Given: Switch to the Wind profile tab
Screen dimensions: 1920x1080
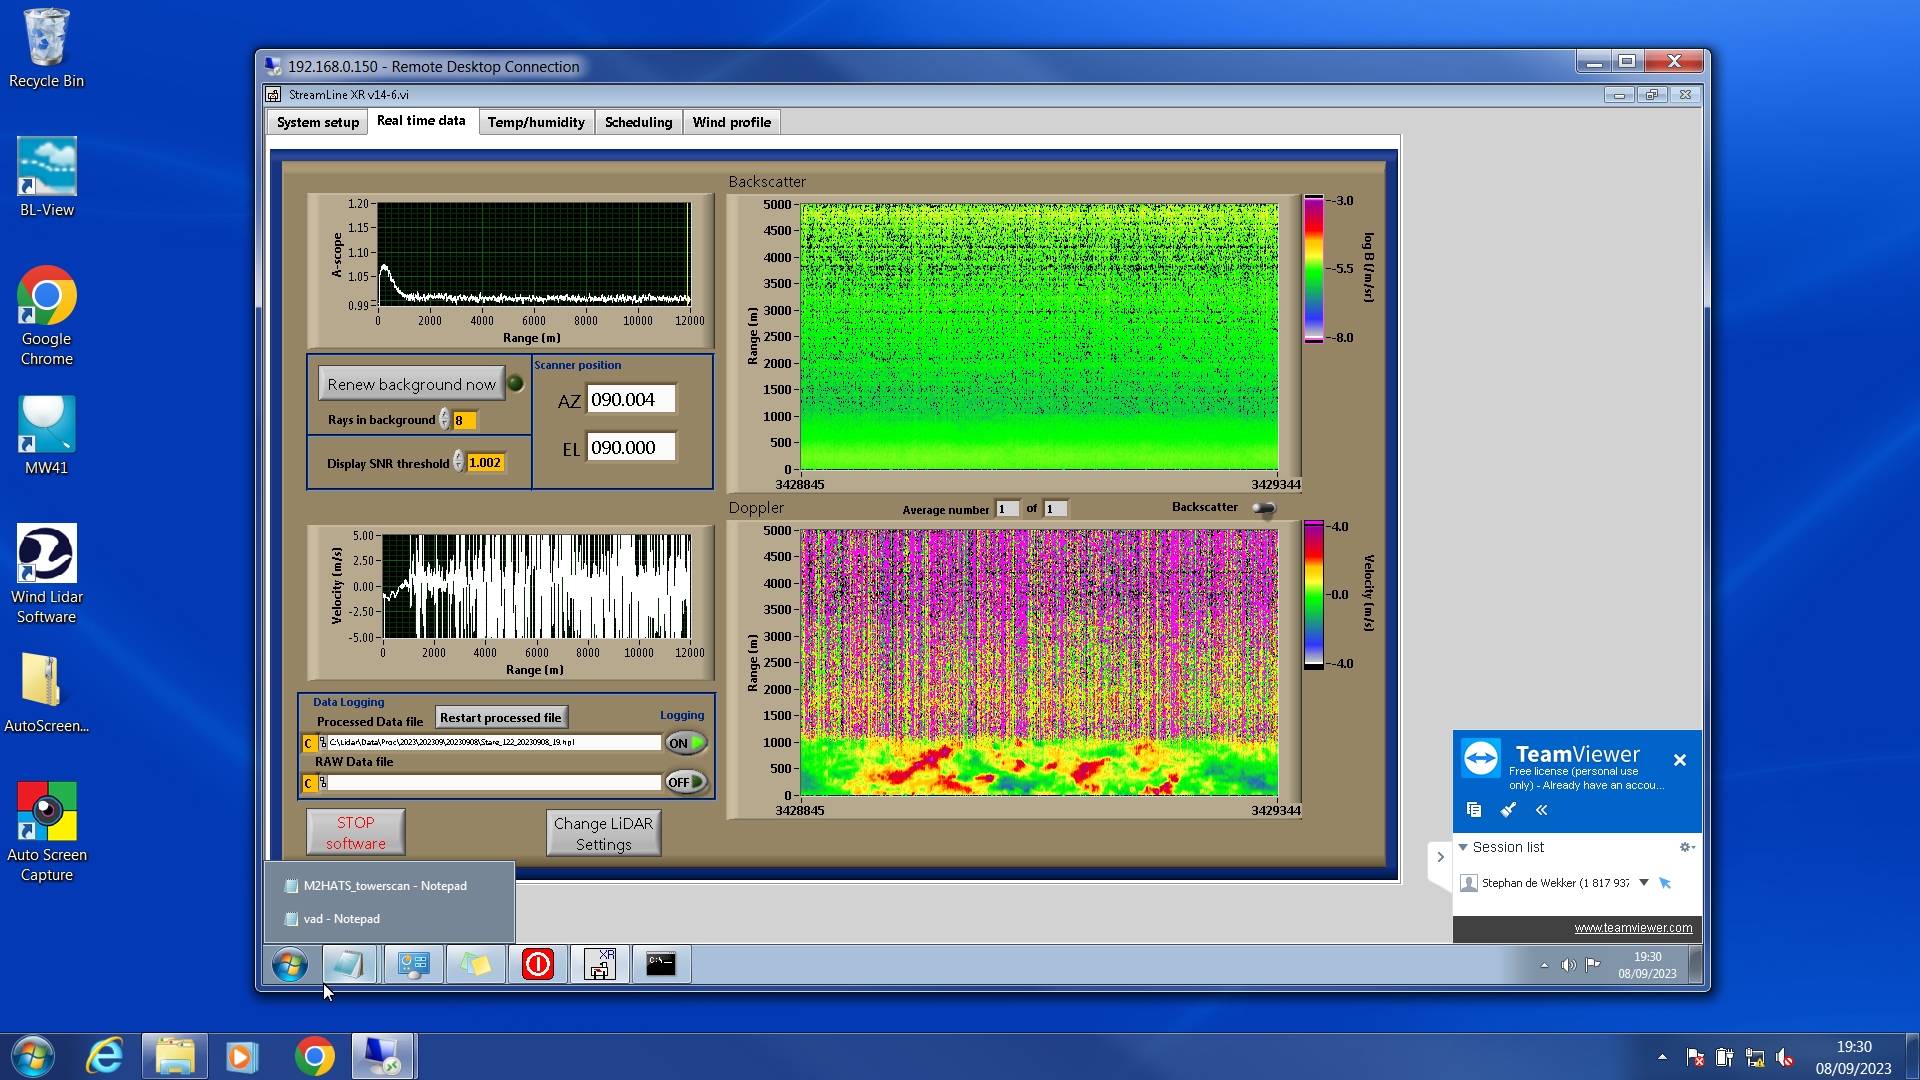Looking at the screenshot, I should click(731, 122).
